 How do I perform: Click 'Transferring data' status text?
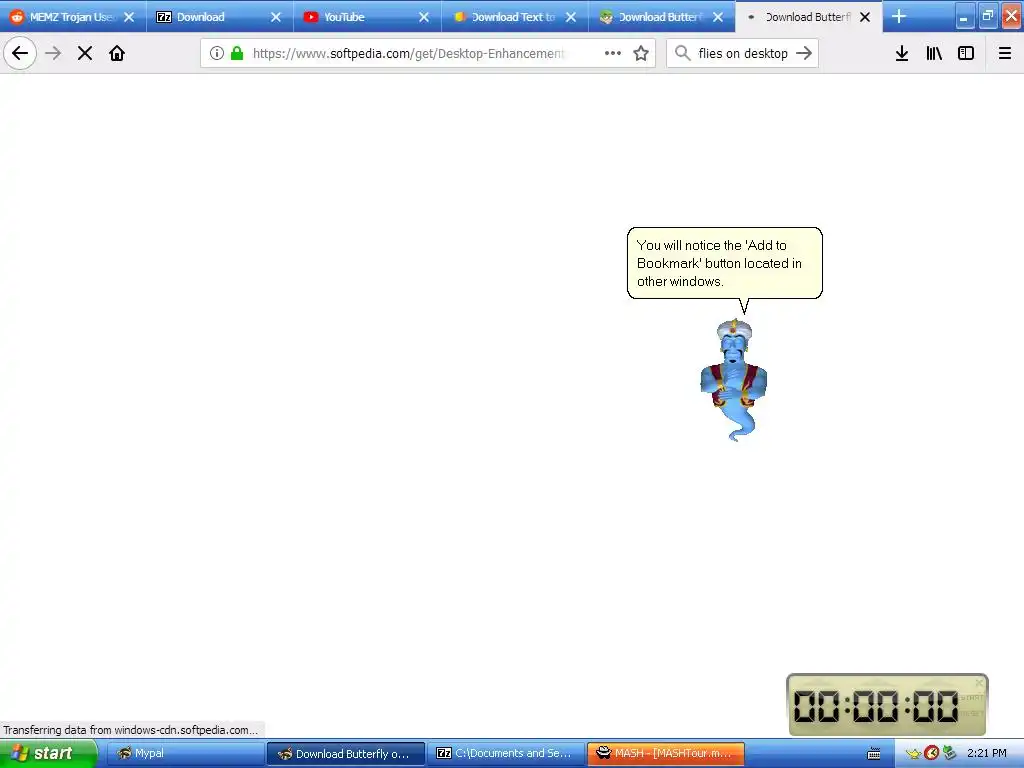[131, 730]
